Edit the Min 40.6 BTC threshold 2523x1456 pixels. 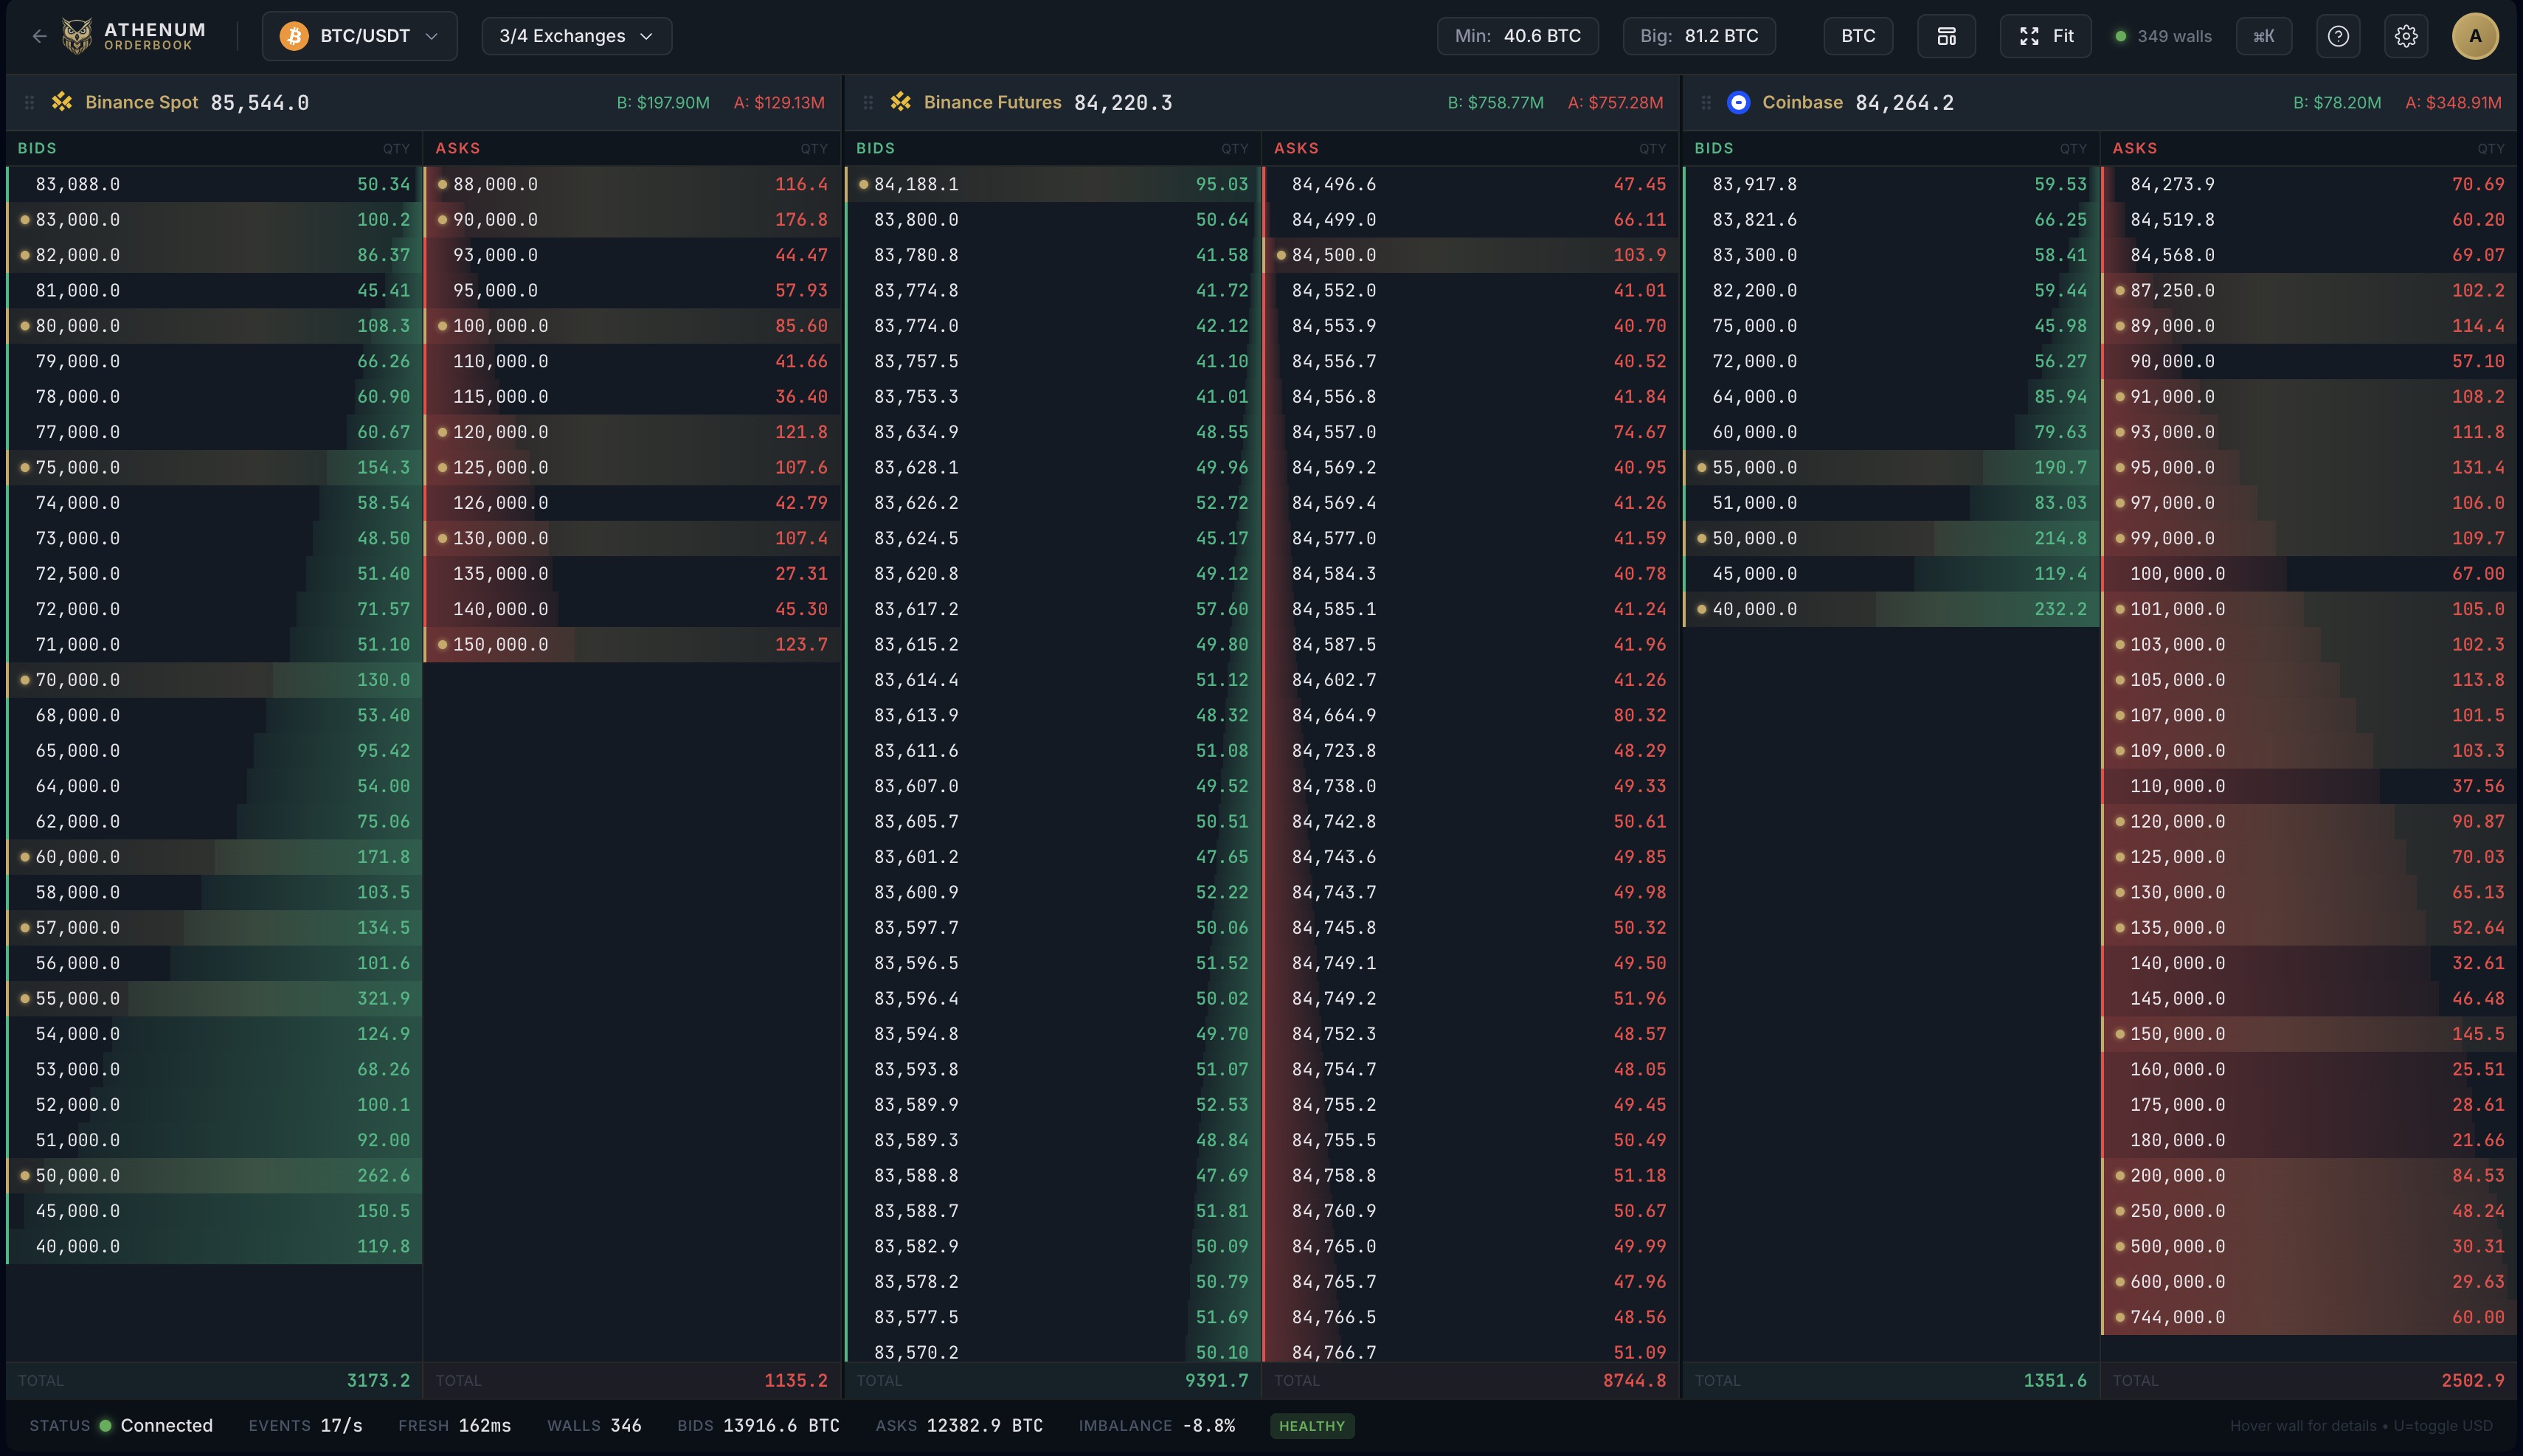[1517, 36]
